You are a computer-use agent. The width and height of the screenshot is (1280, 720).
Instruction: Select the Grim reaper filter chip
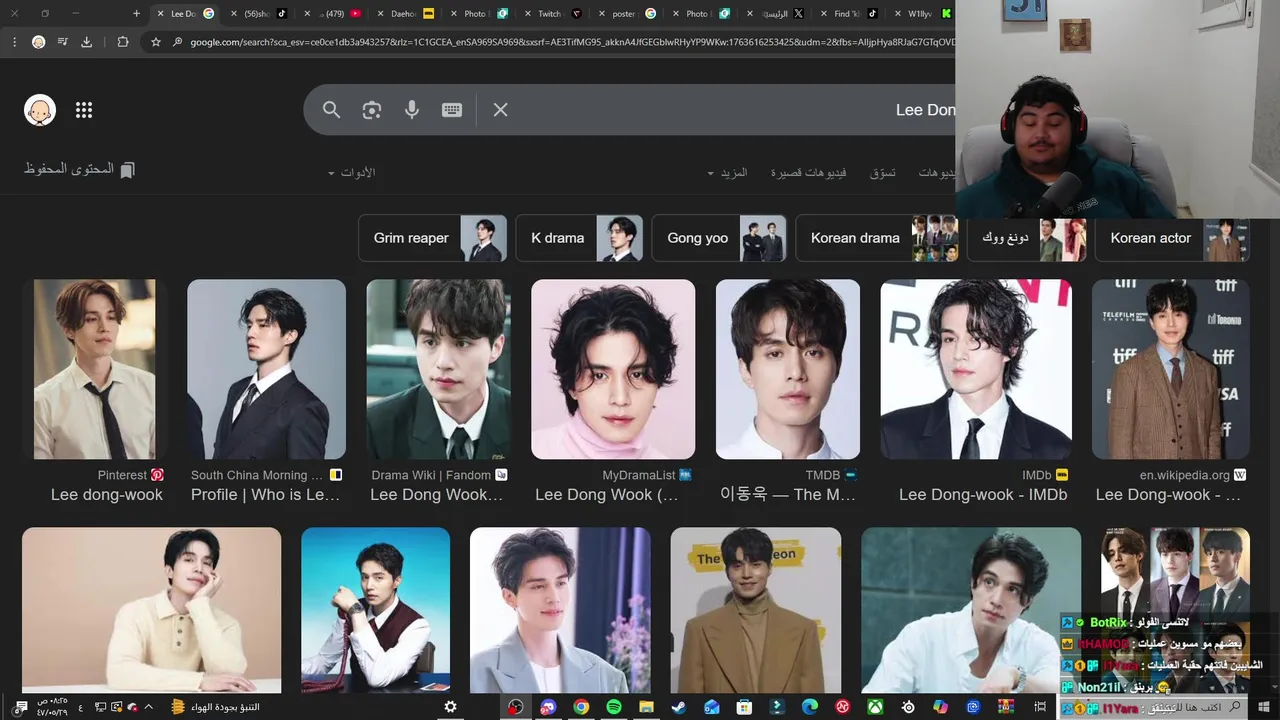(433, 238)
